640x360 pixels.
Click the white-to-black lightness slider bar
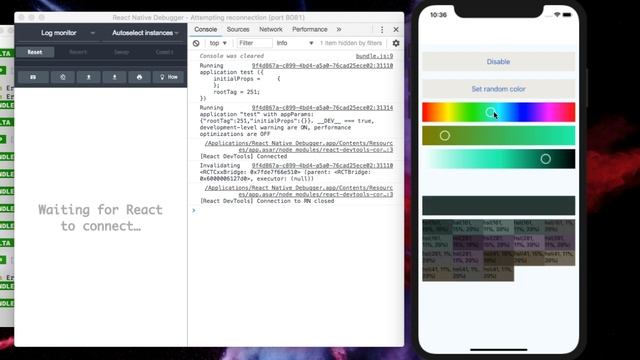498,159
